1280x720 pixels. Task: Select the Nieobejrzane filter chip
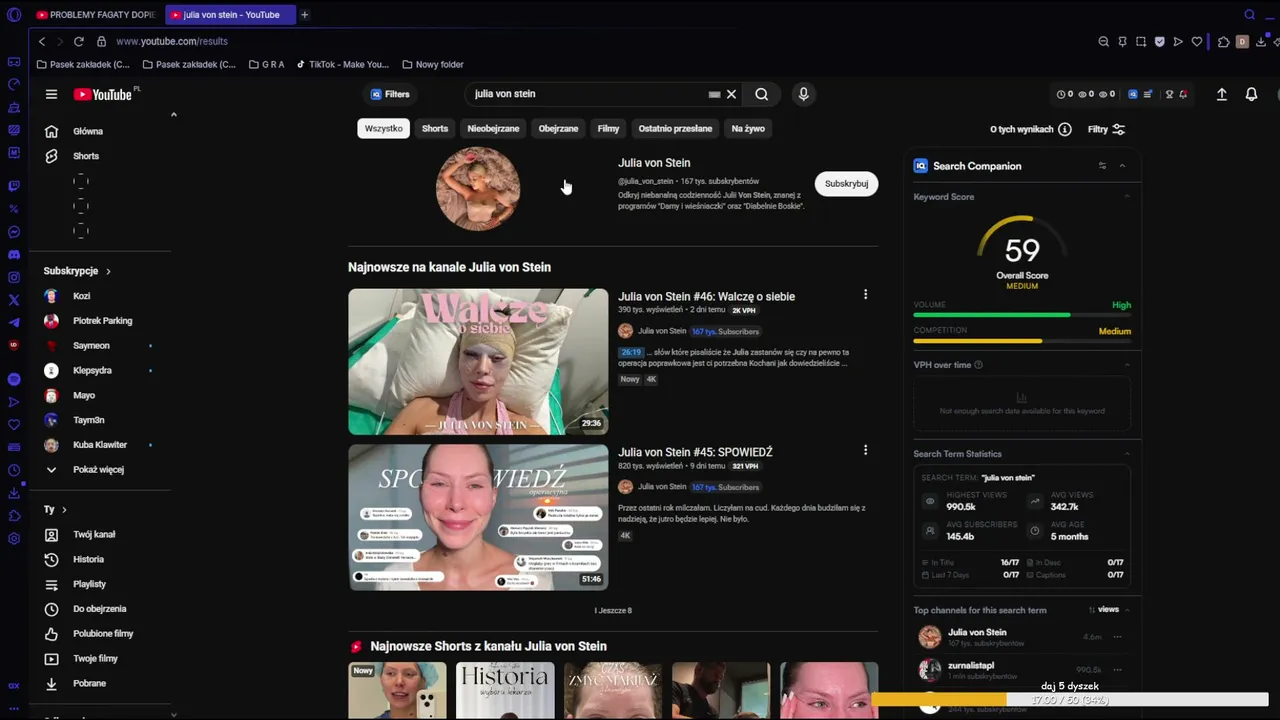tap(493, 128)
